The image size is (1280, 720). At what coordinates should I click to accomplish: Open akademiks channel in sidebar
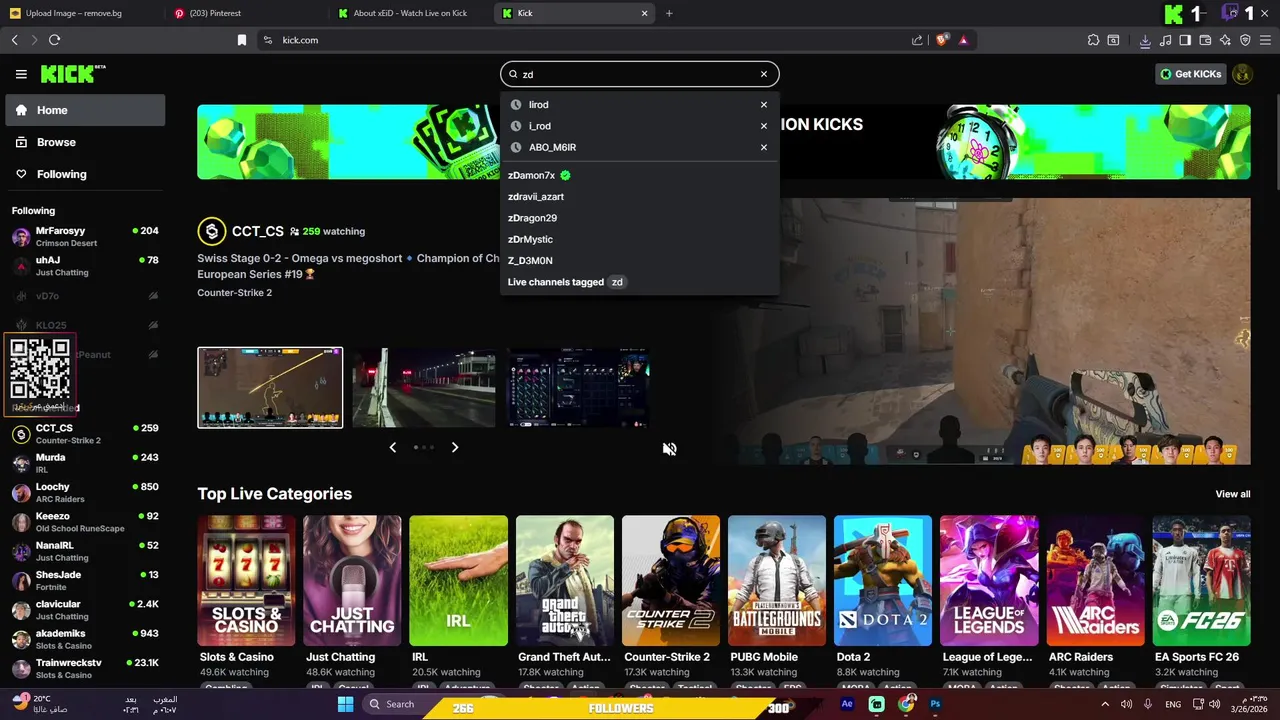click(x=85, y=639)
